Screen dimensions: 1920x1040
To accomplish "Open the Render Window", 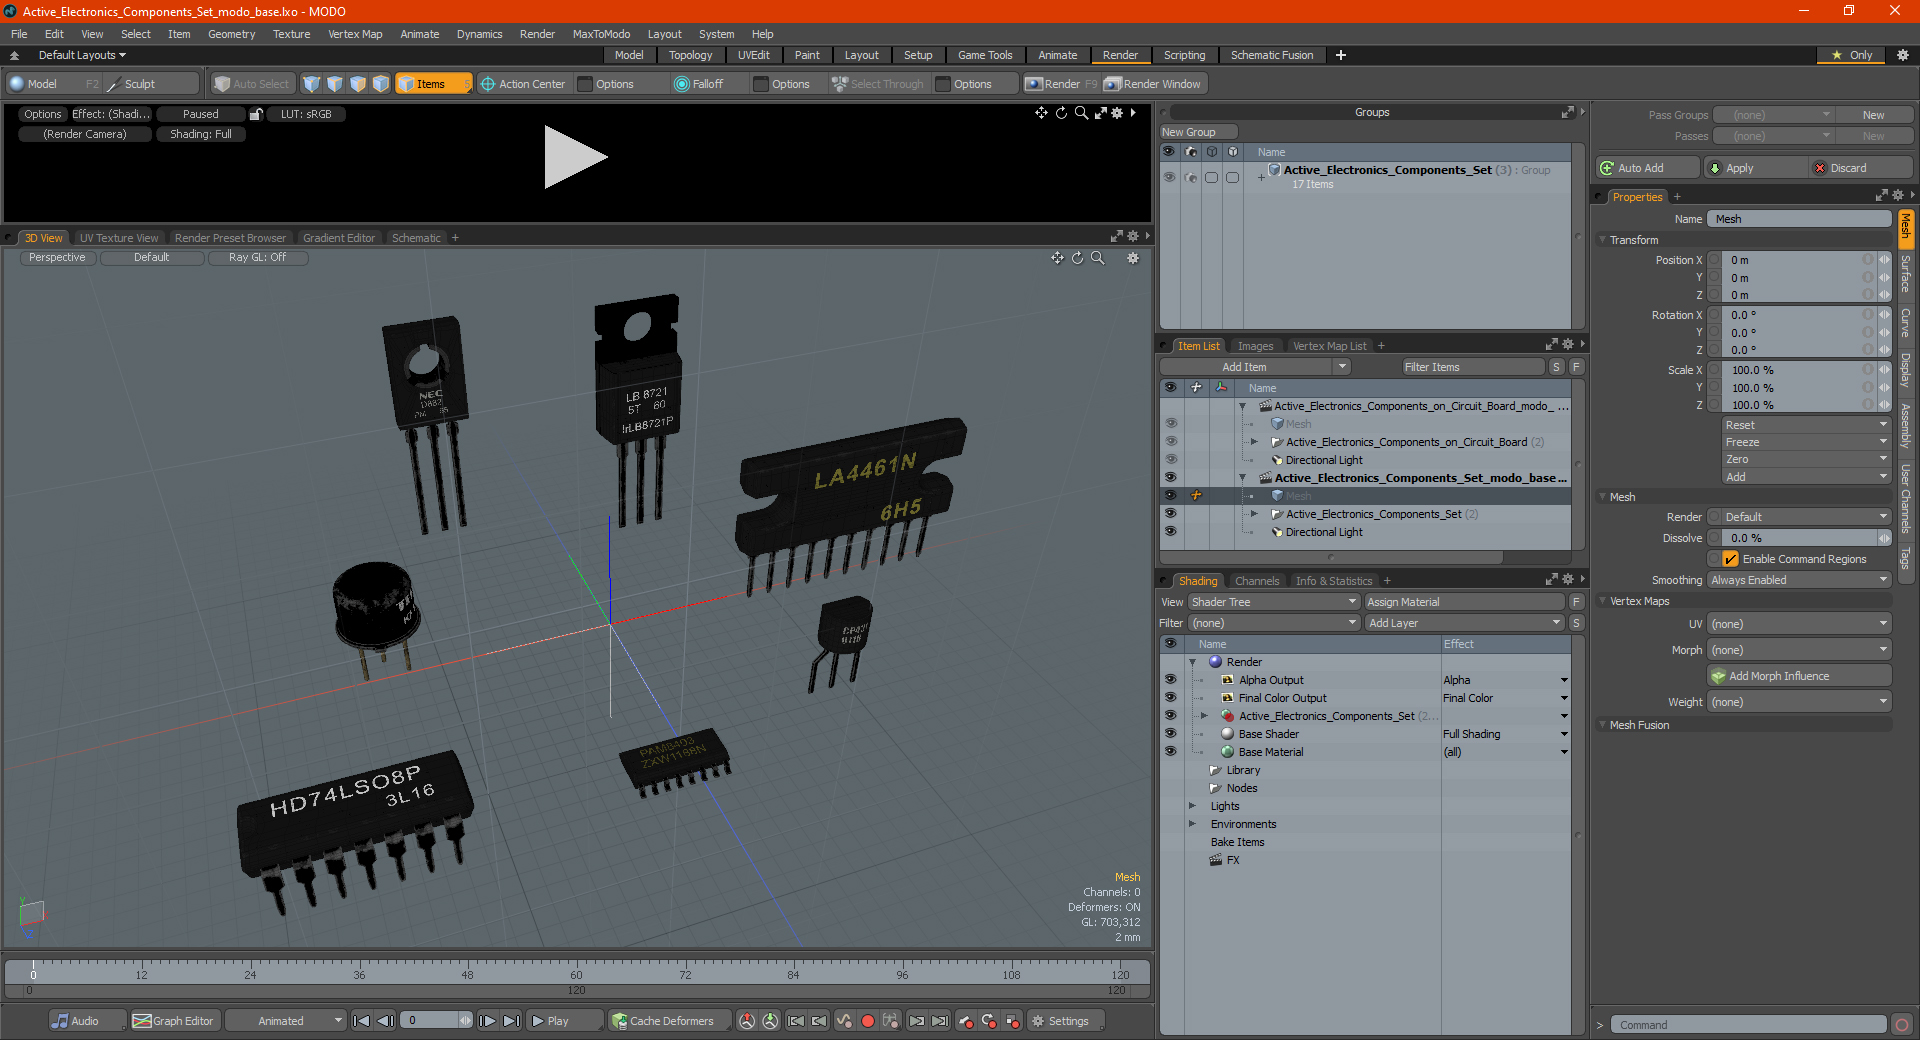I will tap(1153, 84).
